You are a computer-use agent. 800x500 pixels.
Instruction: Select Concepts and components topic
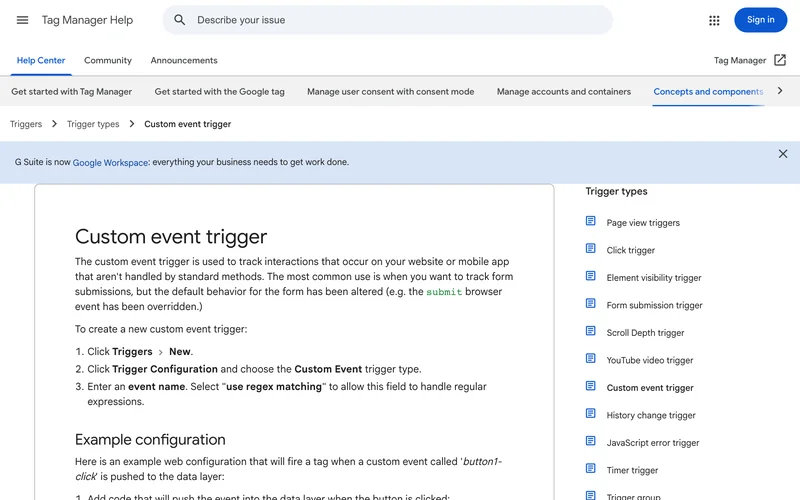point(708,92)
